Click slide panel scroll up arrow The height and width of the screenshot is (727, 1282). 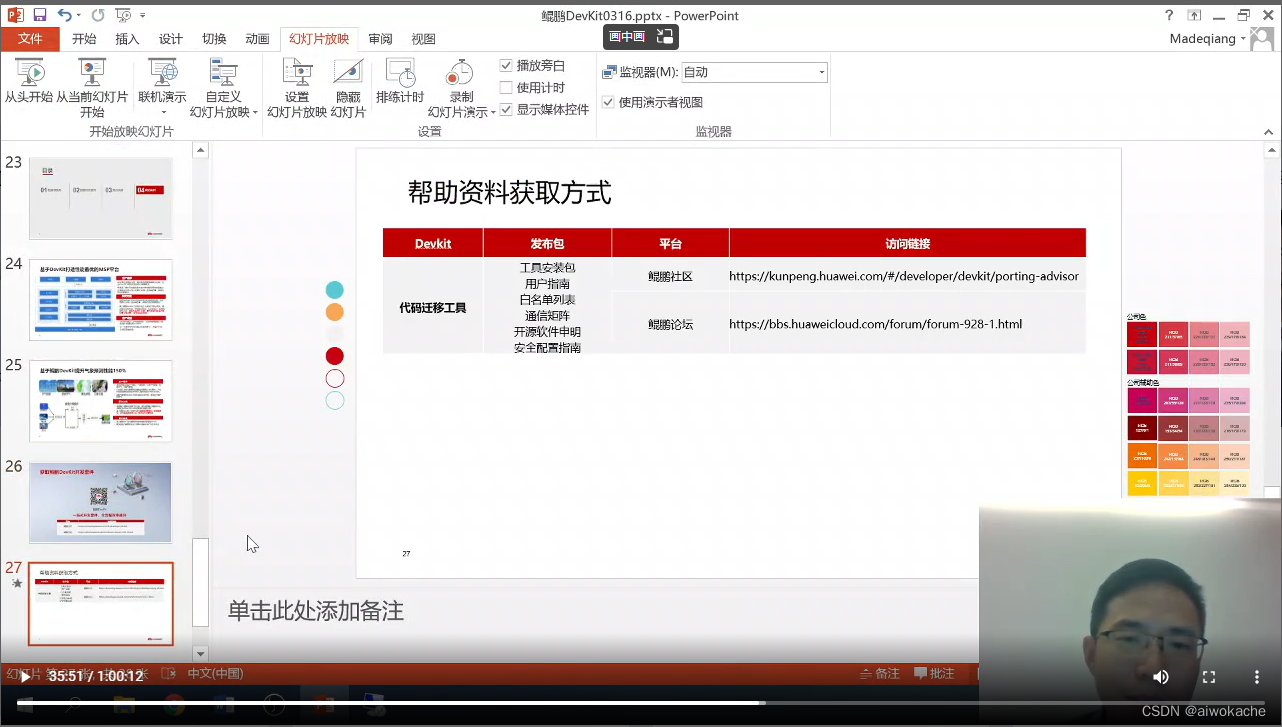click(200, 150)
